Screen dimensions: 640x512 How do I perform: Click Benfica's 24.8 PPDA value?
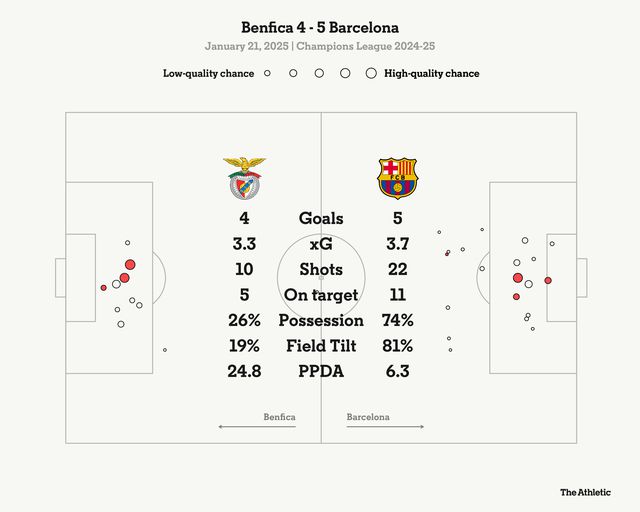(x=244, y=372)
